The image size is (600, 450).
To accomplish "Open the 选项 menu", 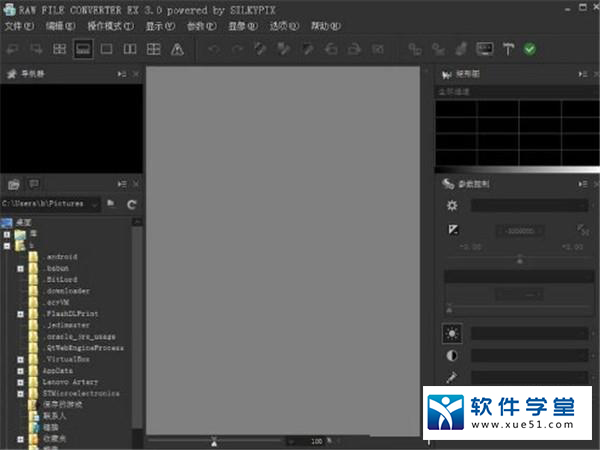I will tap(284, 26).
